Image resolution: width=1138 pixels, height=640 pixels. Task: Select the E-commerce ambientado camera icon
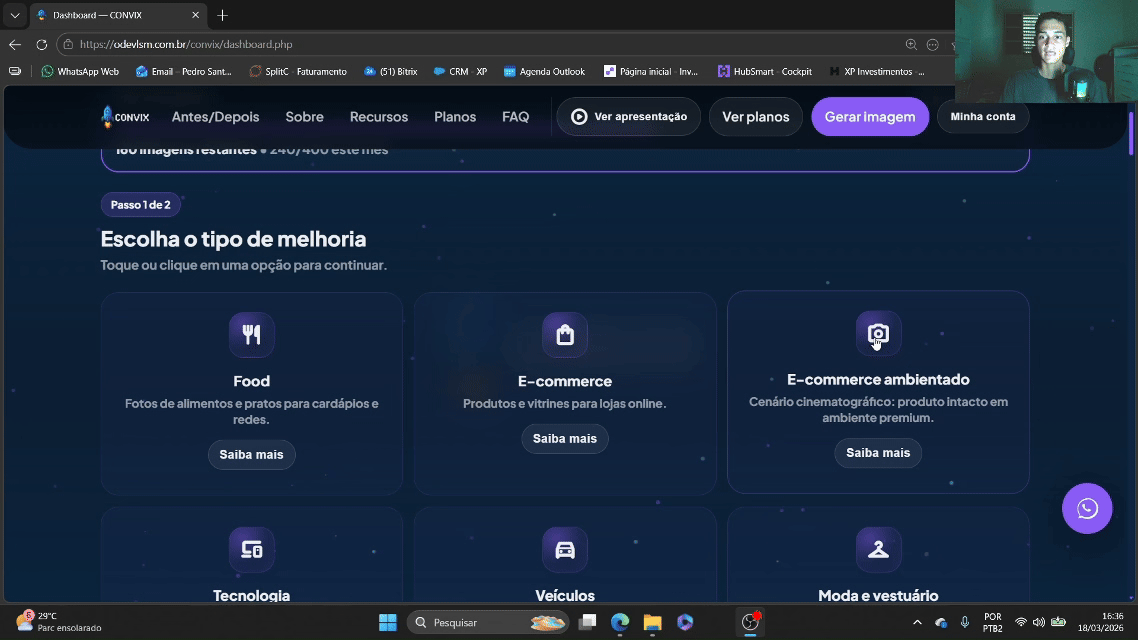(x=877, y=334)
